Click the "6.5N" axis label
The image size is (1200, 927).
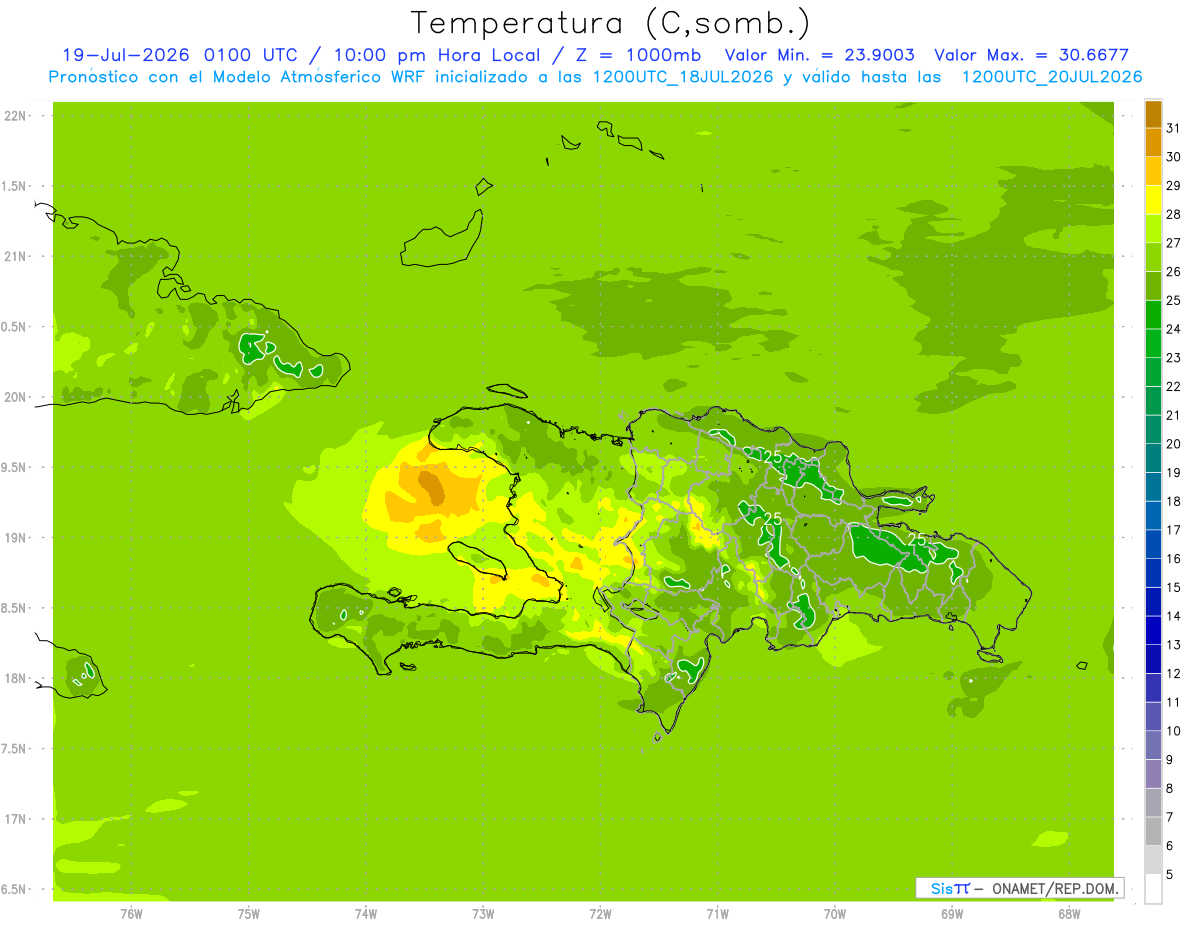pos(14,889)
